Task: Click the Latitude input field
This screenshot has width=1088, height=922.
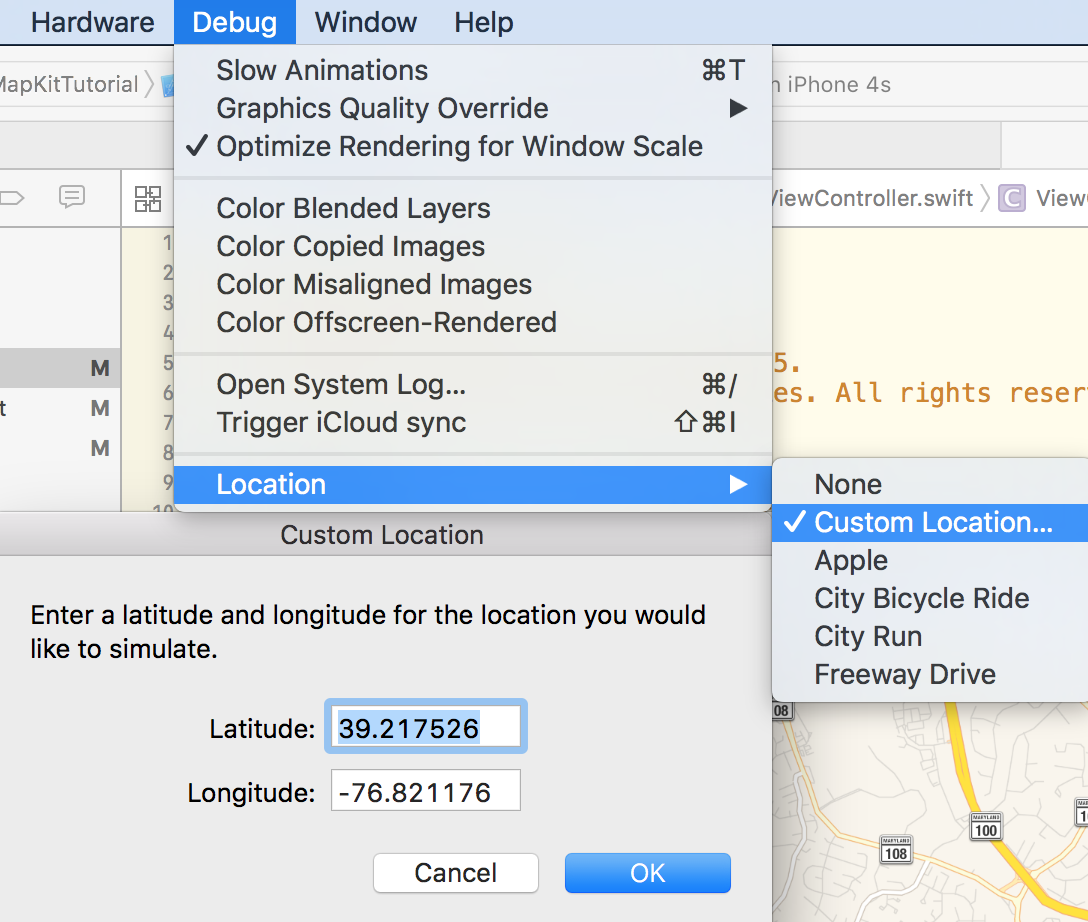Action: pos(425,726)
